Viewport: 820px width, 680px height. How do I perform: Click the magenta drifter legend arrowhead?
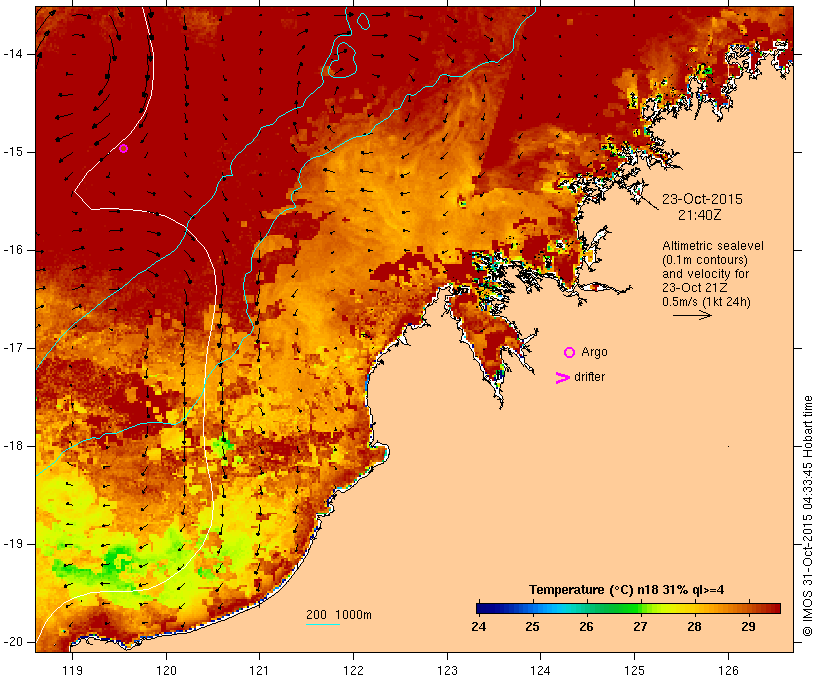[x=563, y=378]
